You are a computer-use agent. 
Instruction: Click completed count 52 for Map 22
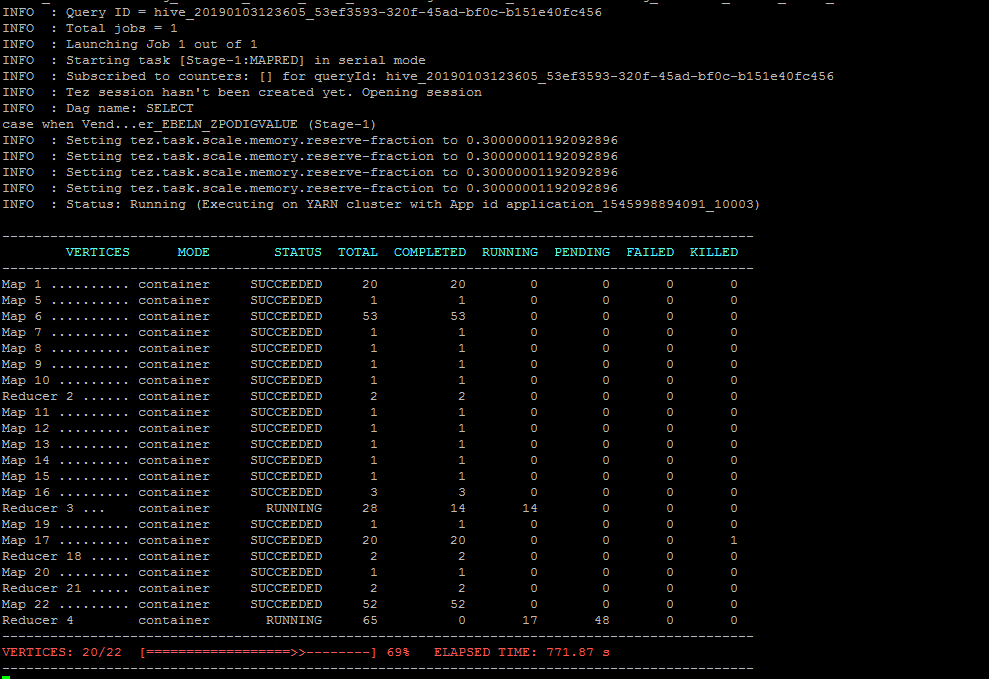point(458,605)
